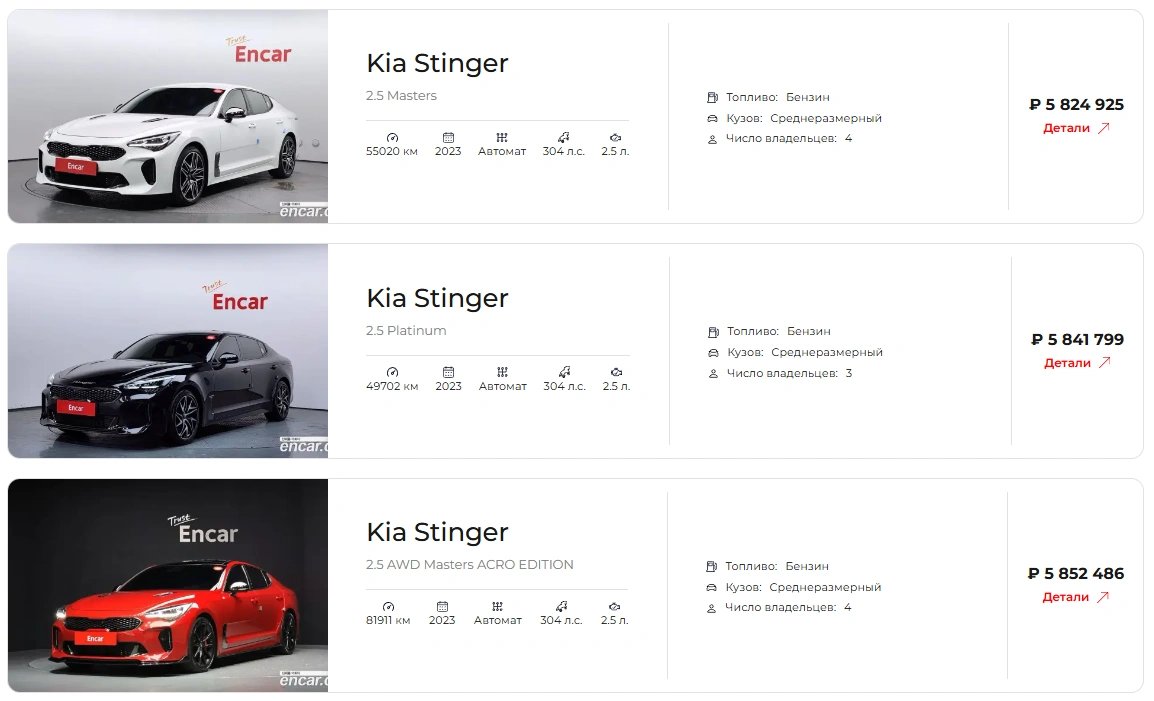Open Детали for the ₽ 5 852 486 car
Image resolution: width=1154 pixels, height=701 pixels.
click(1075, 597)
